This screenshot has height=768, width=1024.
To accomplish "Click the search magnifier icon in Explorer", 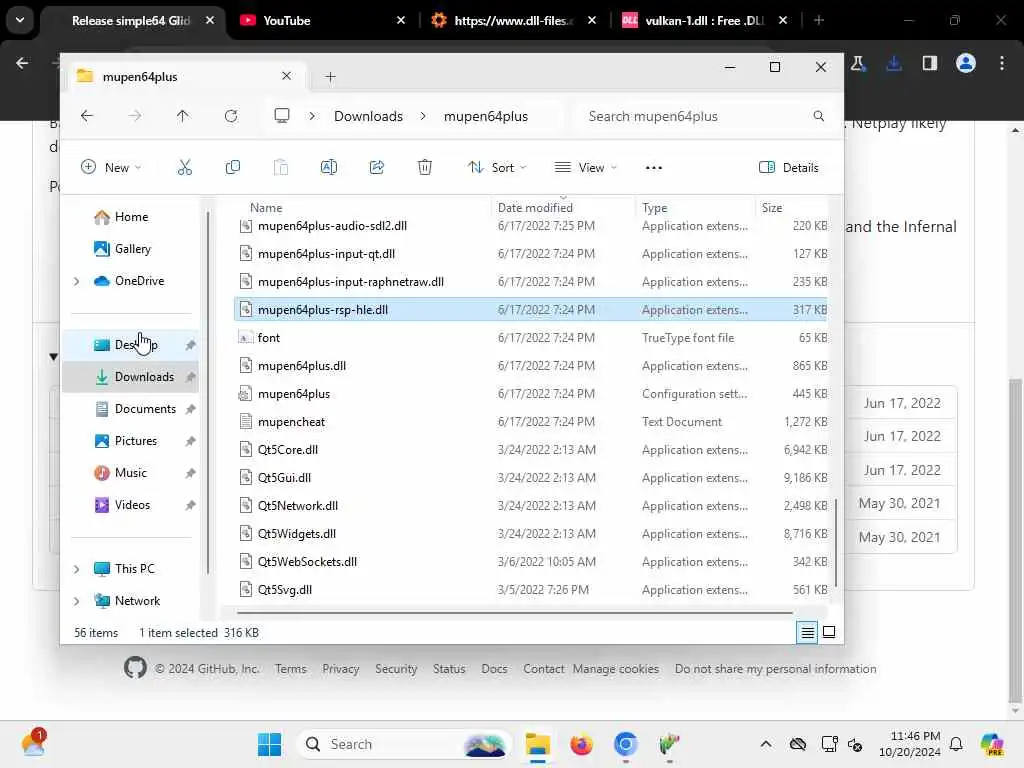I will pos(818,116).
